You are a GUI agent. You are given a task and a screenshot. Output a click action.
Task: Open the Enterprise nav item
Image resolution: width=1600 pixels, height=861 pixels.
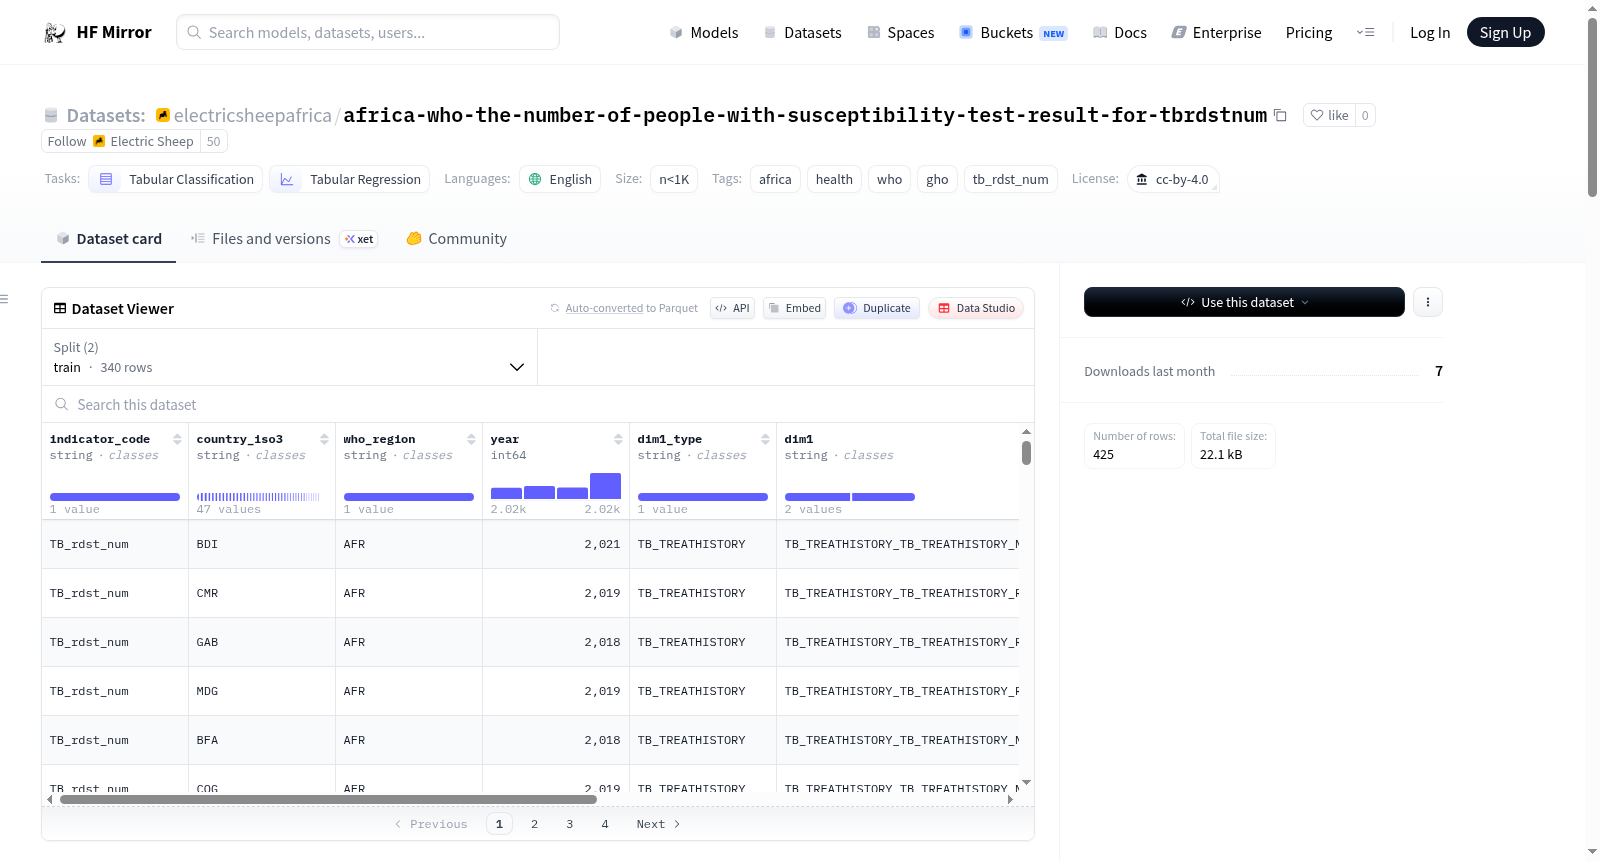[x=1216, y=33]
